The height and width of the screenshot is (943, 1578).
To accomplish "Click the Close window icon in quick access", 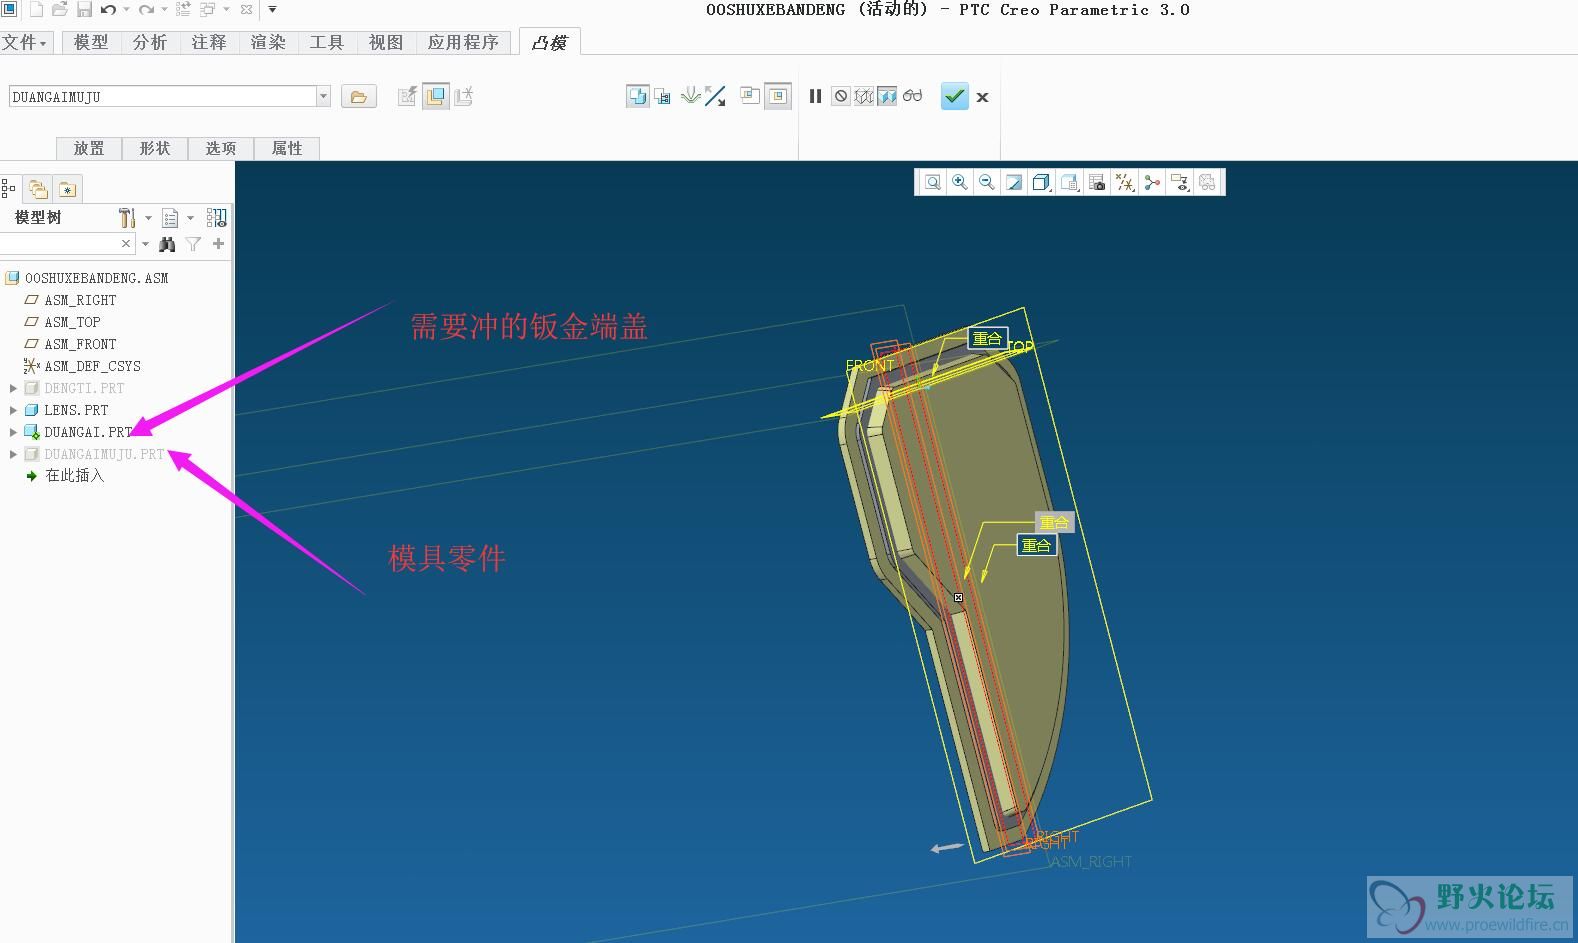I will coord(247,10).
